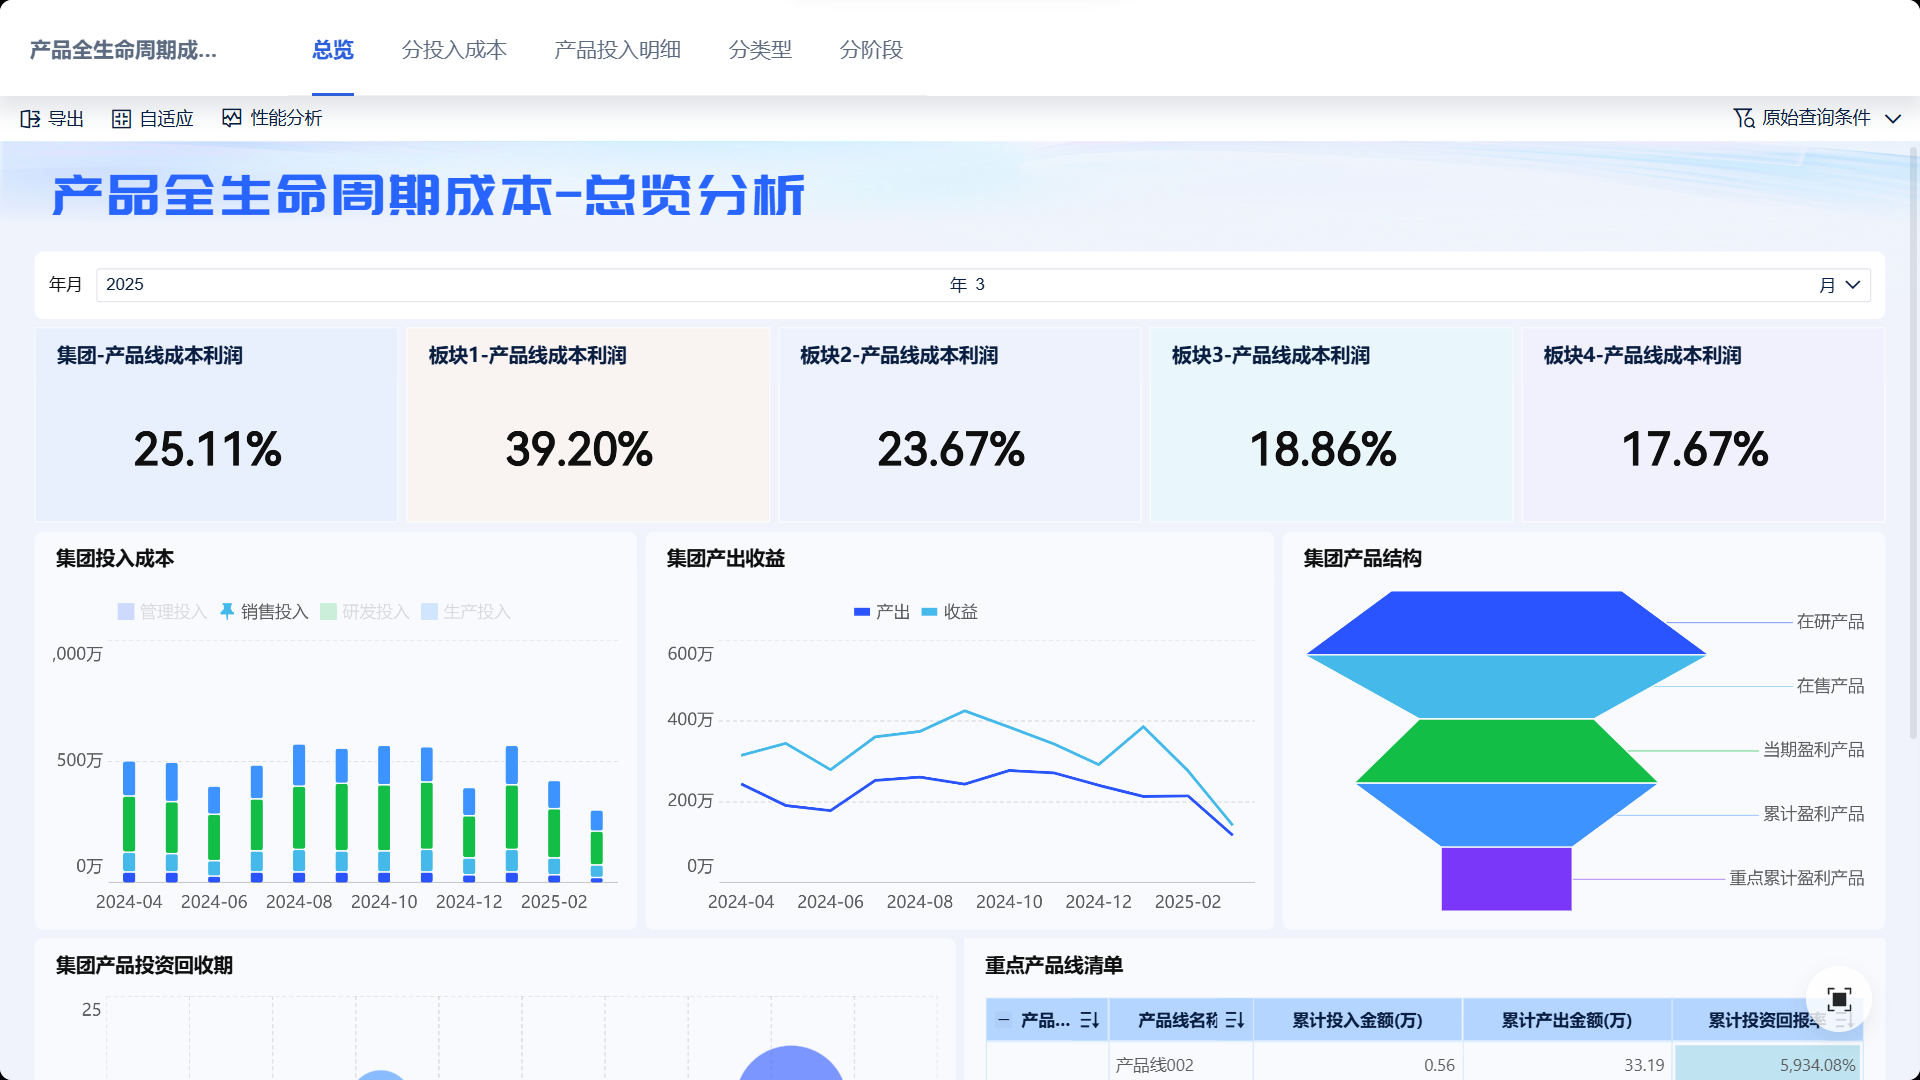Click the 板块1-产品线成本利润 KPI card
Screen dimensions: 1920x1080
(x=588, y=425)
